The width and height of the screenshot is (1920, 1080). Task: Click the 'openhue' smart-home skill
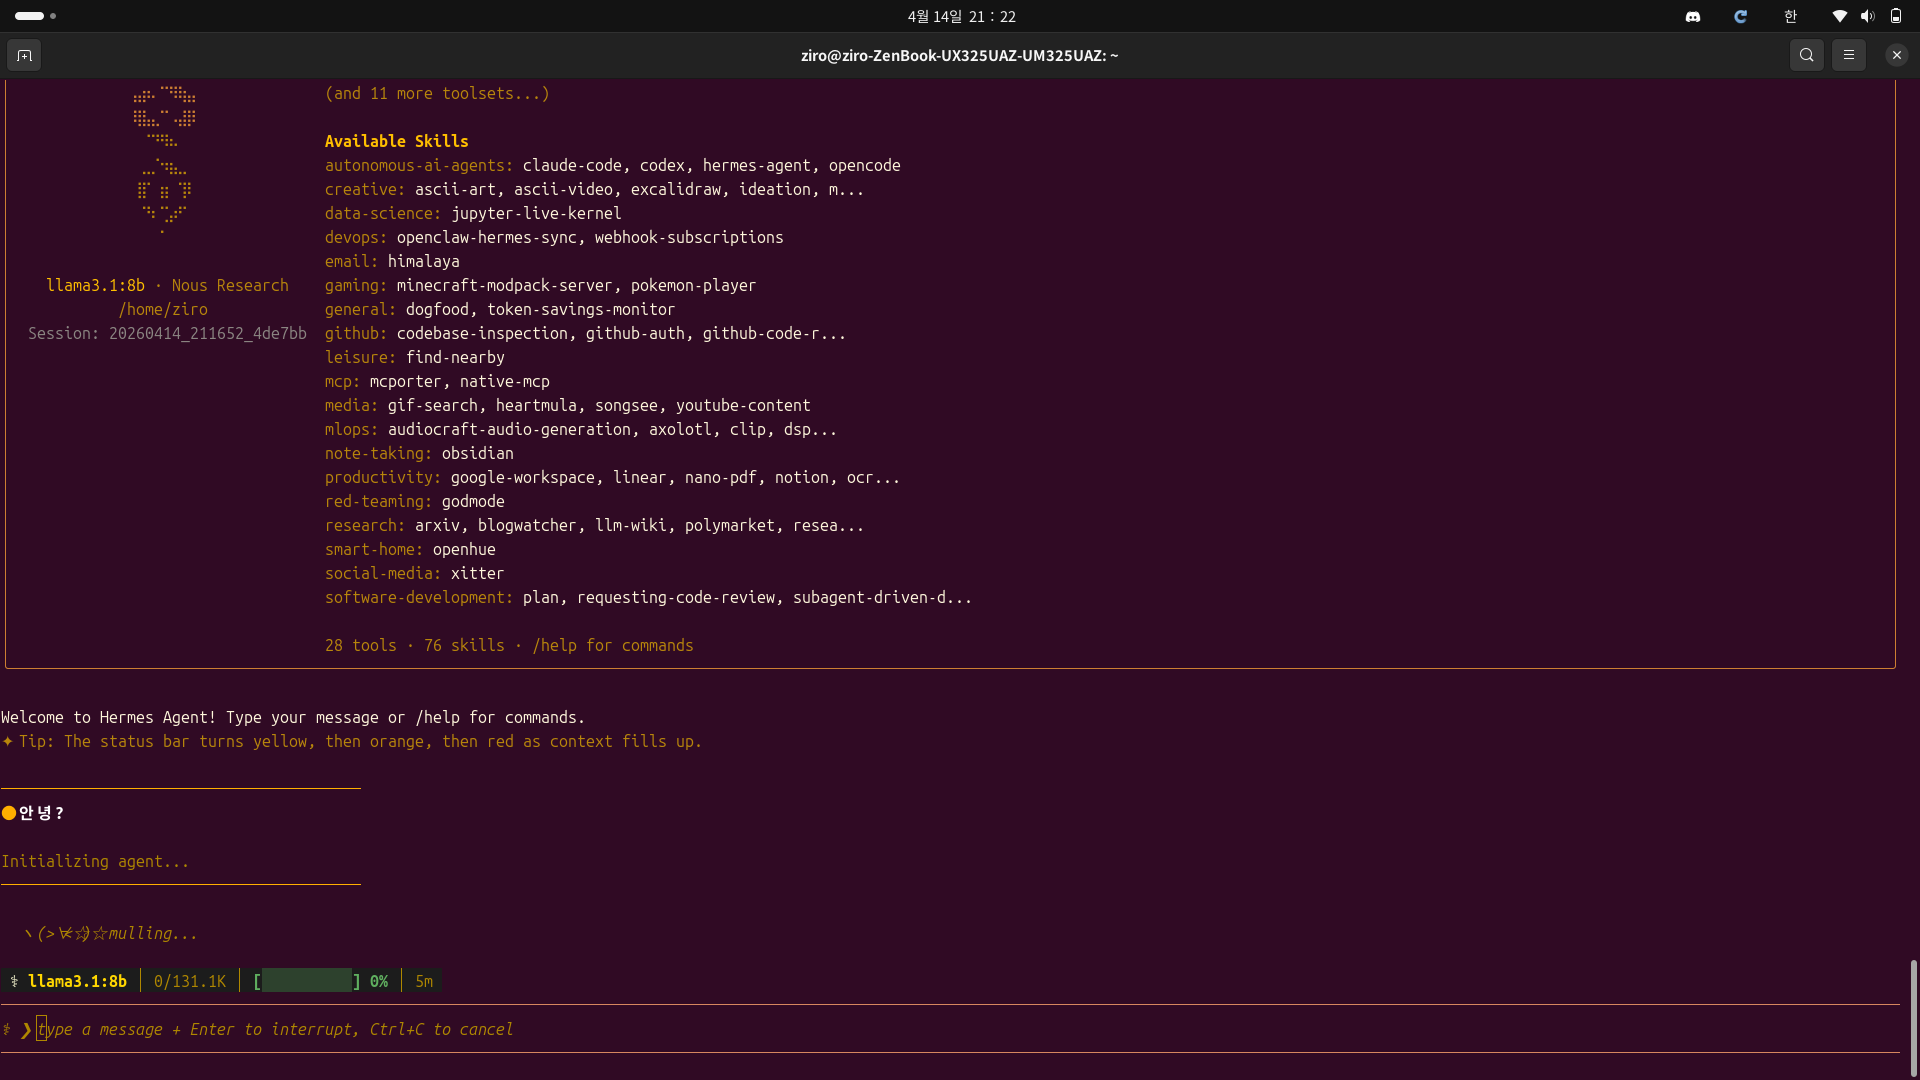point(464,549)
